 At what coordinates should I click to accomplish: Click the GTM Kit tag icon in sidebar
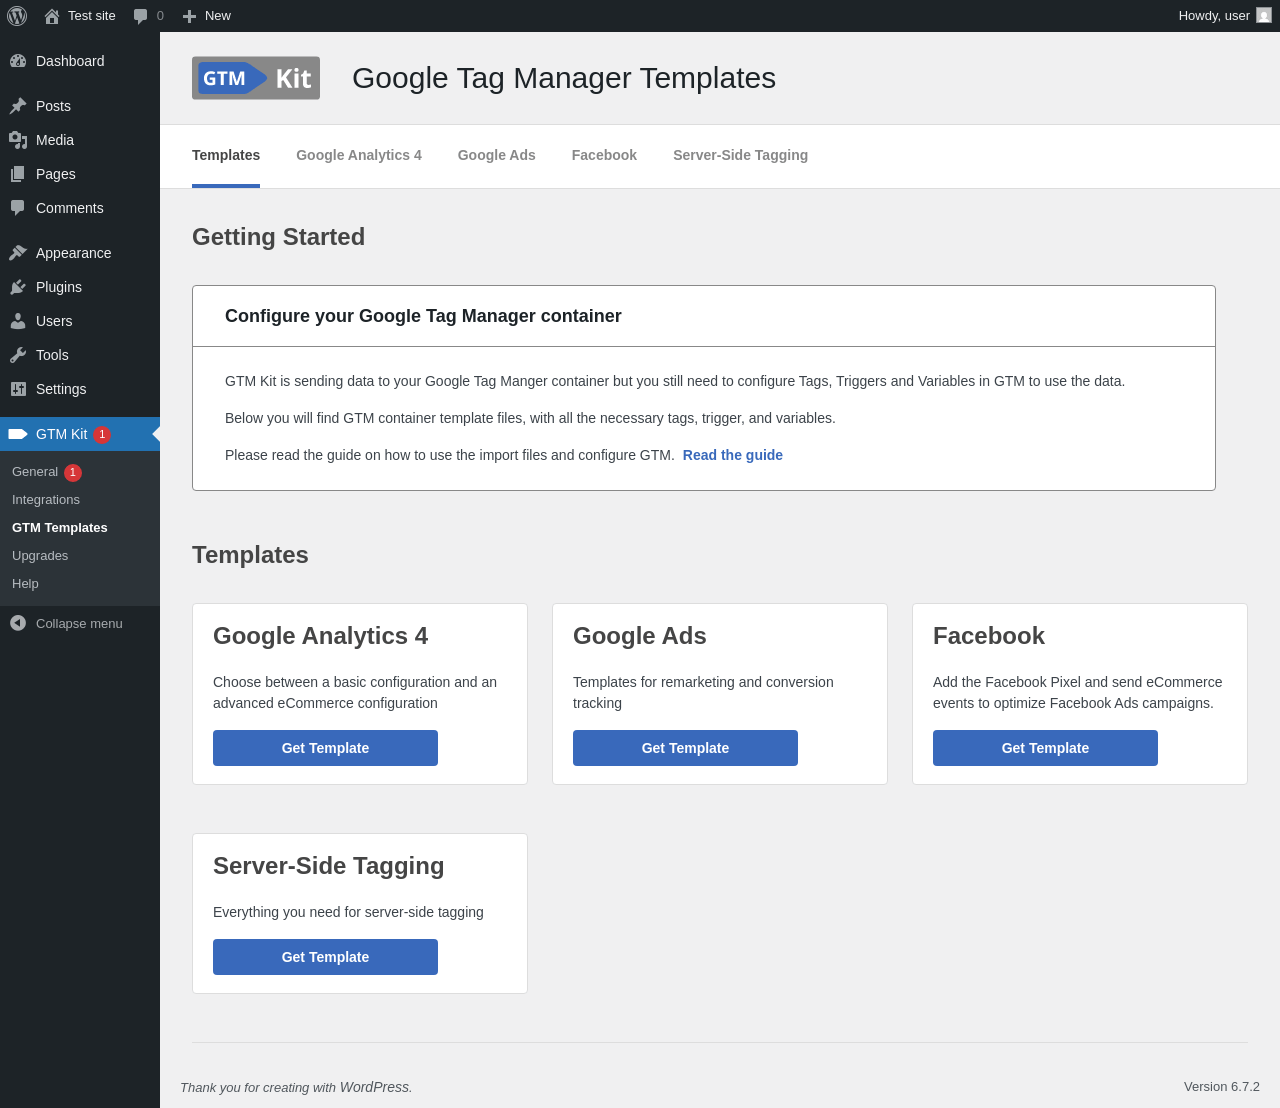(x=18, y=434)
